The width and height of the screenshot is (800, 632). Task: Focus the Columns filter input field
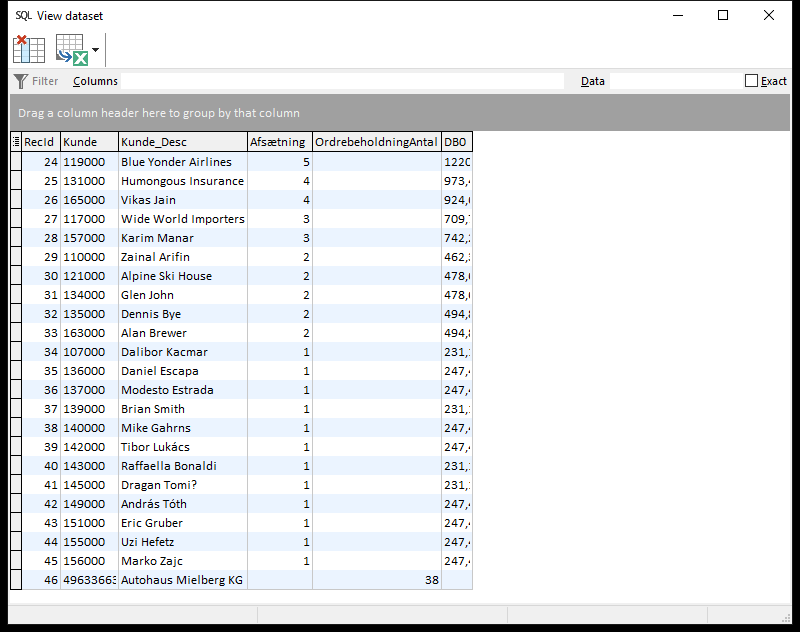coord(342,81)
